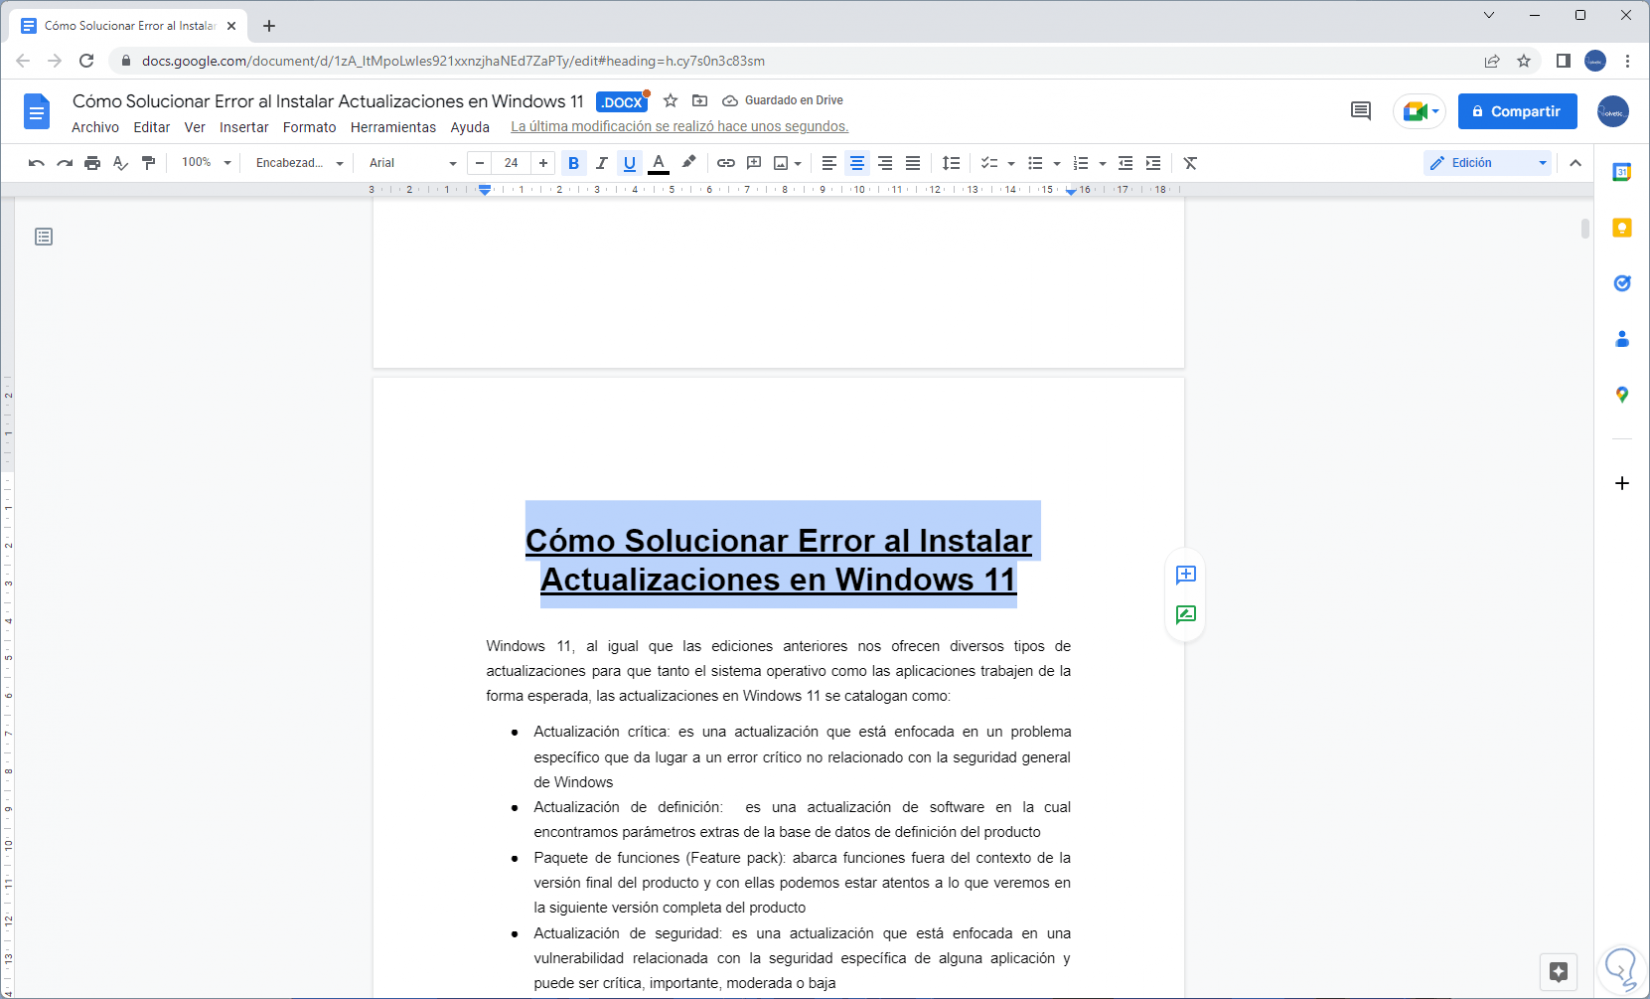Click the insert link icon
Viewport: 1650px width, 999px height.
[725, 163]
